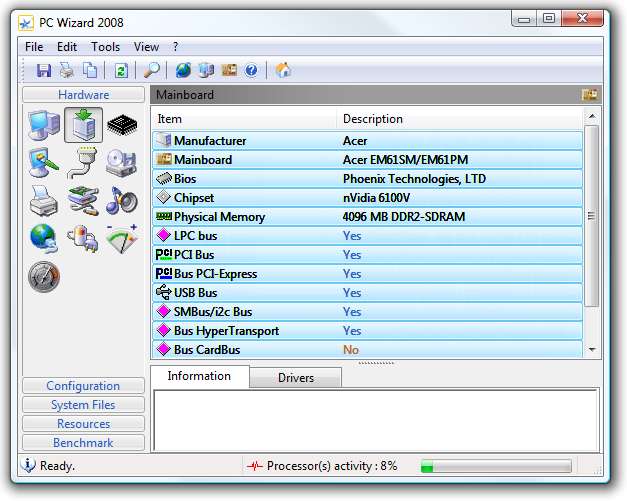Open the Printers icon in Hardware panel
The height and width of the screenshot is (501, 627).
(43, 200)
